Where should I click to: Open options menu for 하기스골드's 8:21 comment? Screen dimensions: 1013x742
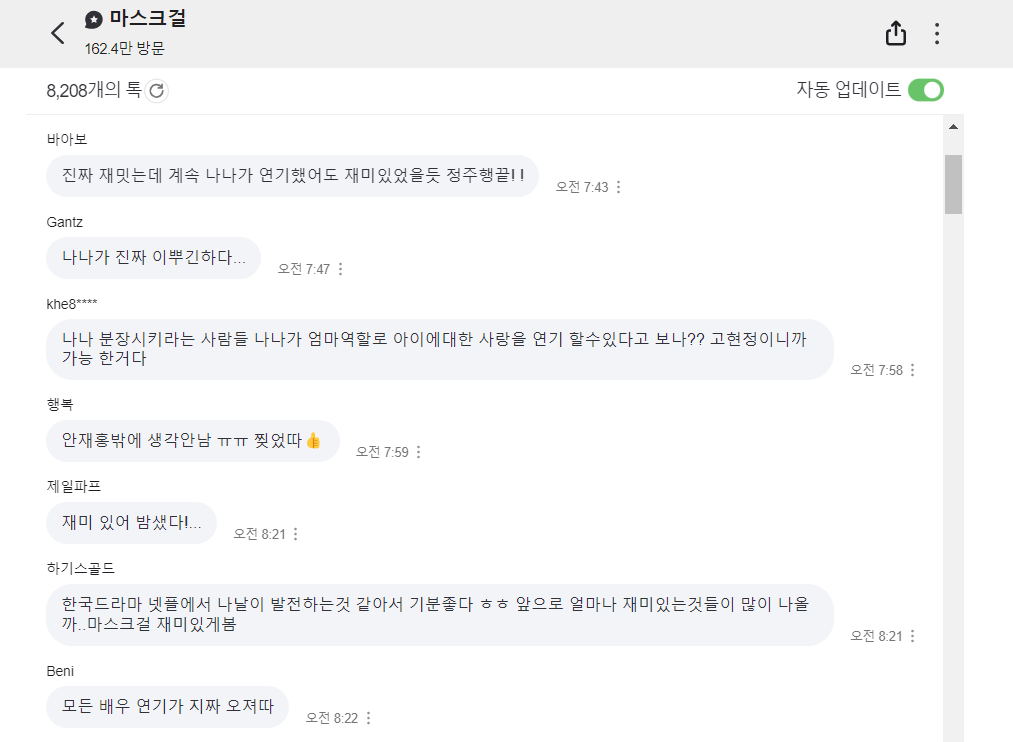point(912,636)
